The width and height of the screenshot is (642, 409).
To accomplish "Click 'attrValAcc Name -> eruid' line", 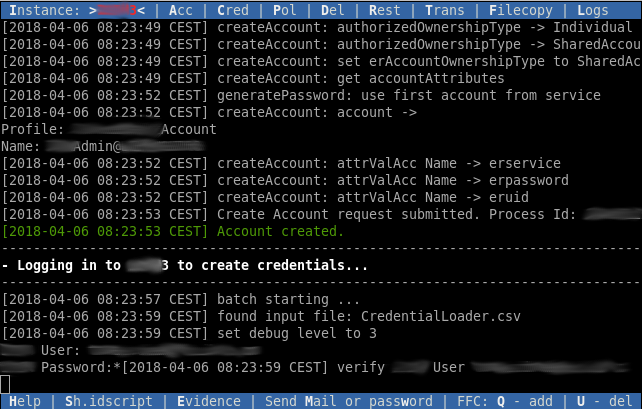I will pyautogui.click(x=265, y=197).
